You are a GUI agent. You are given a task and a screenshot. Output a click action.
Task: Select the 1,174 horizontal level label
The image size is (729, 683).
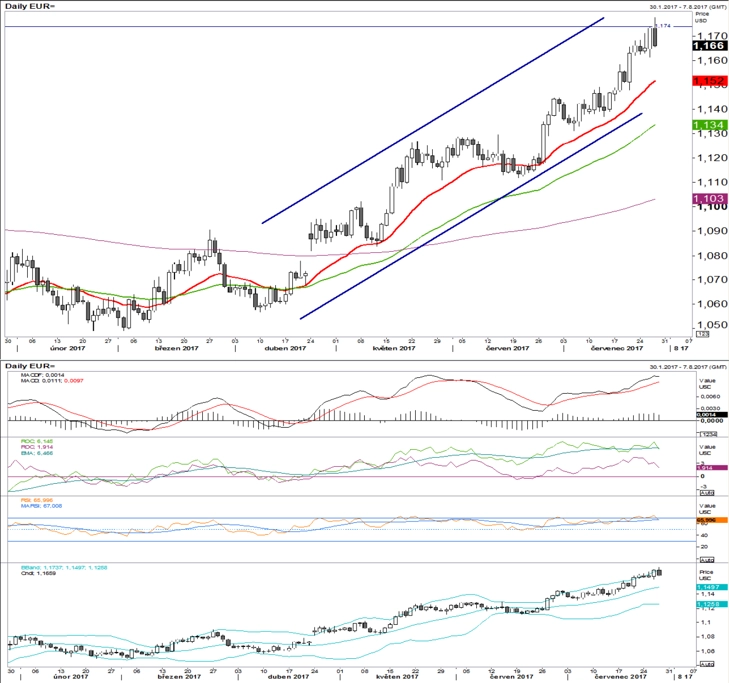(x=663, y=26)
